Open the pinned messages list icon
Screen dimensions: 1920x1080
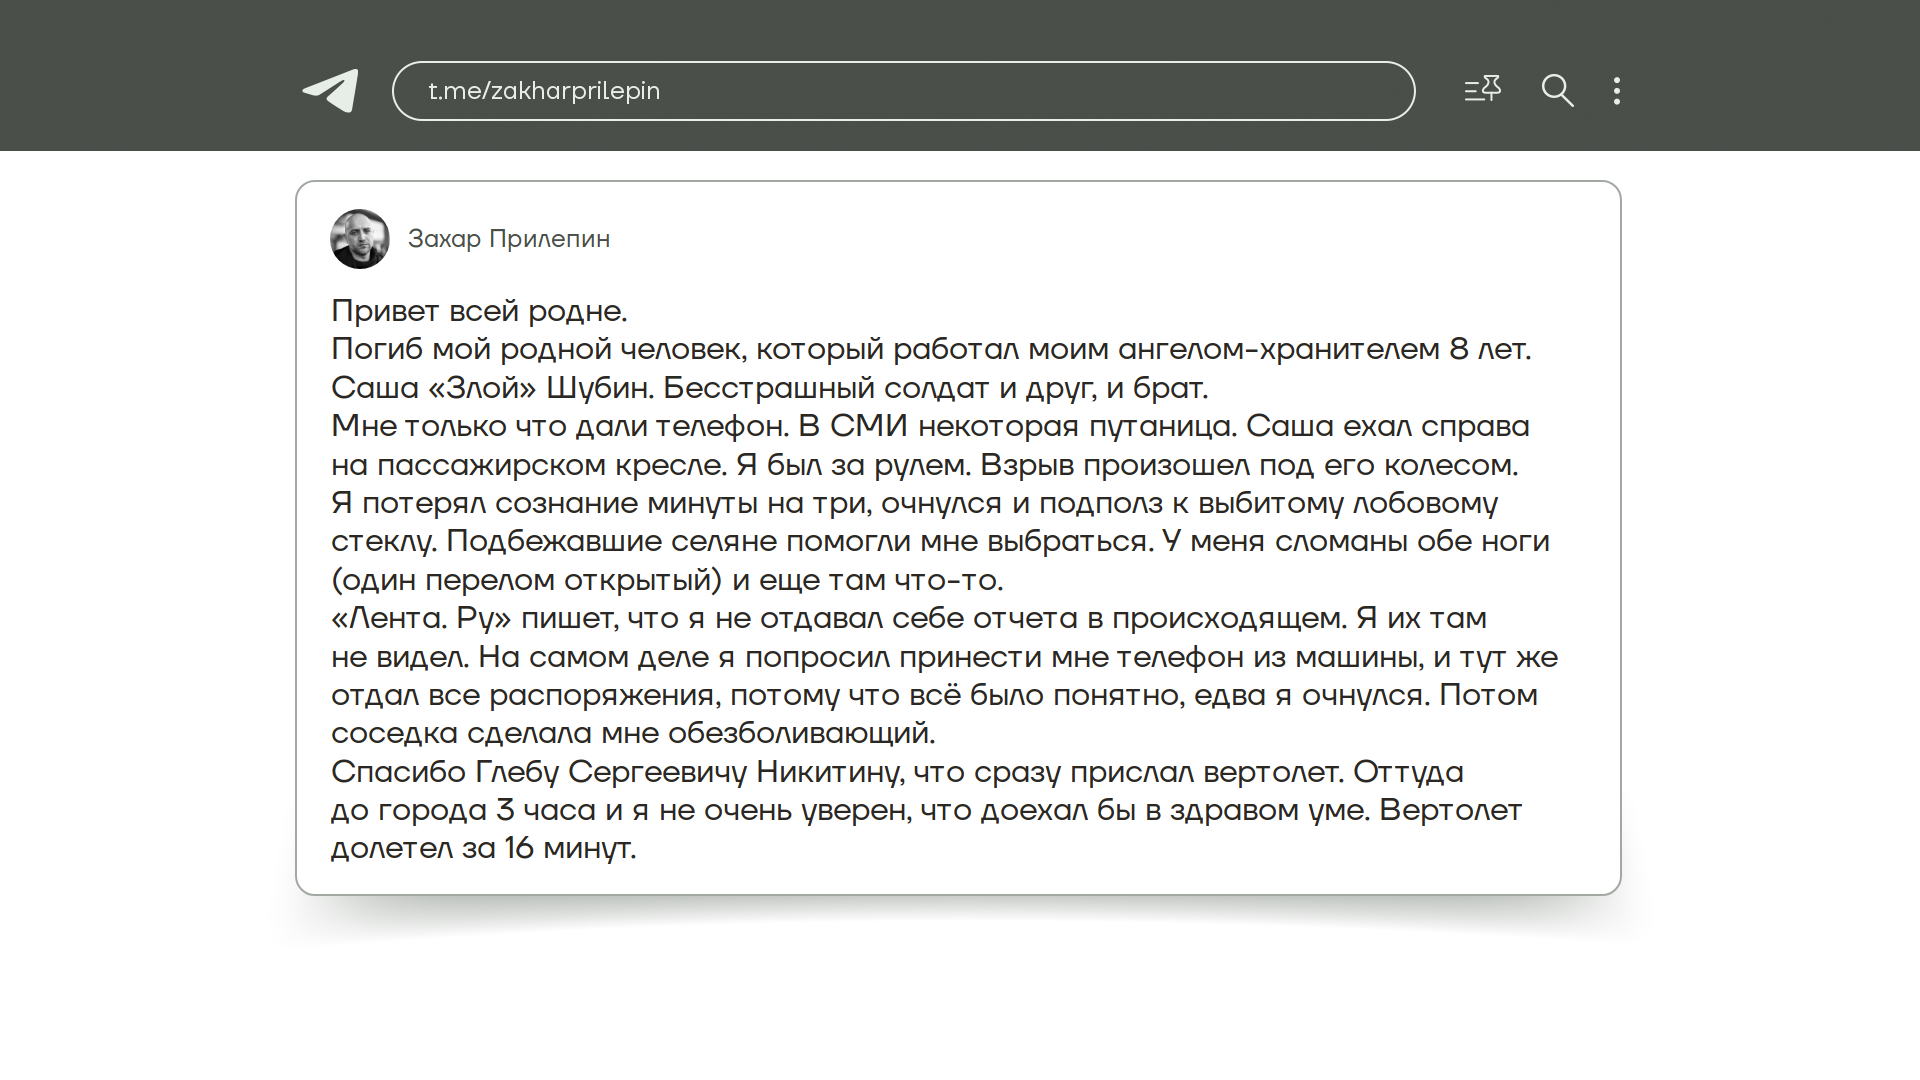coord(1482,90)
